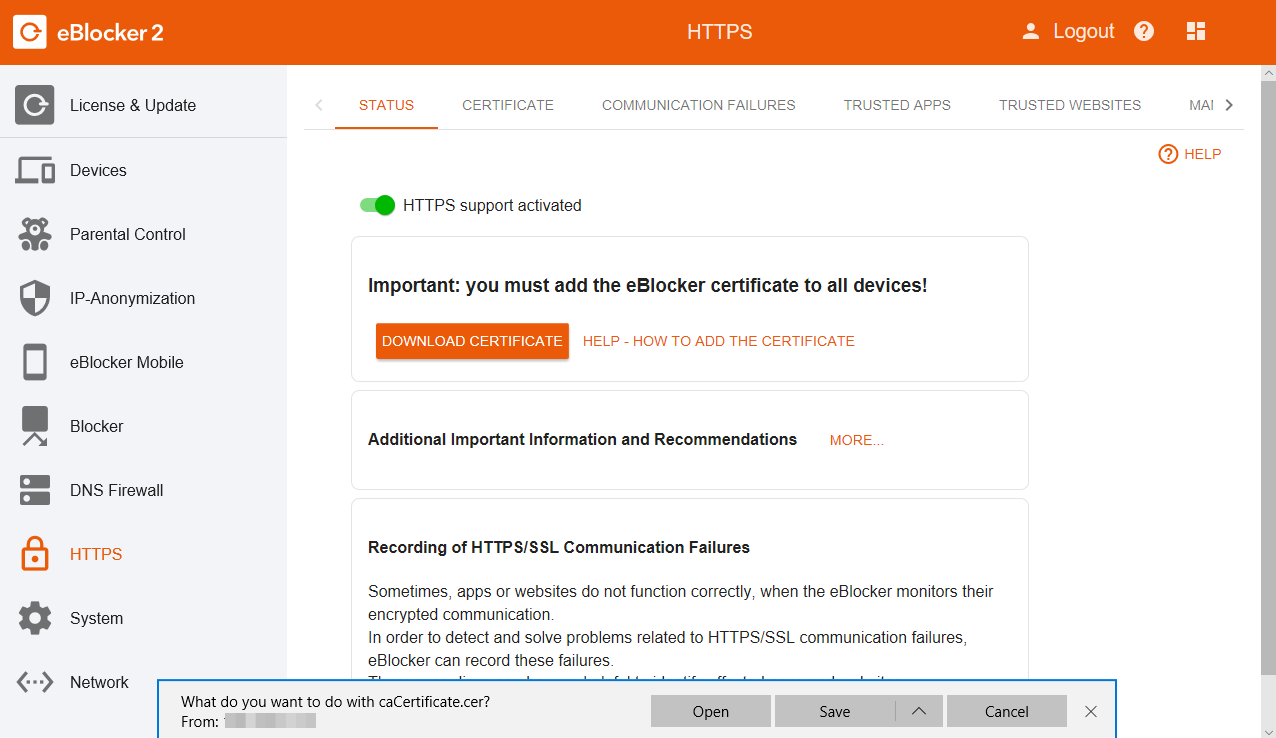Screen dimensions: 1276x738
Task: Dismiss the download notification bar
Action: pos(1091,712)
